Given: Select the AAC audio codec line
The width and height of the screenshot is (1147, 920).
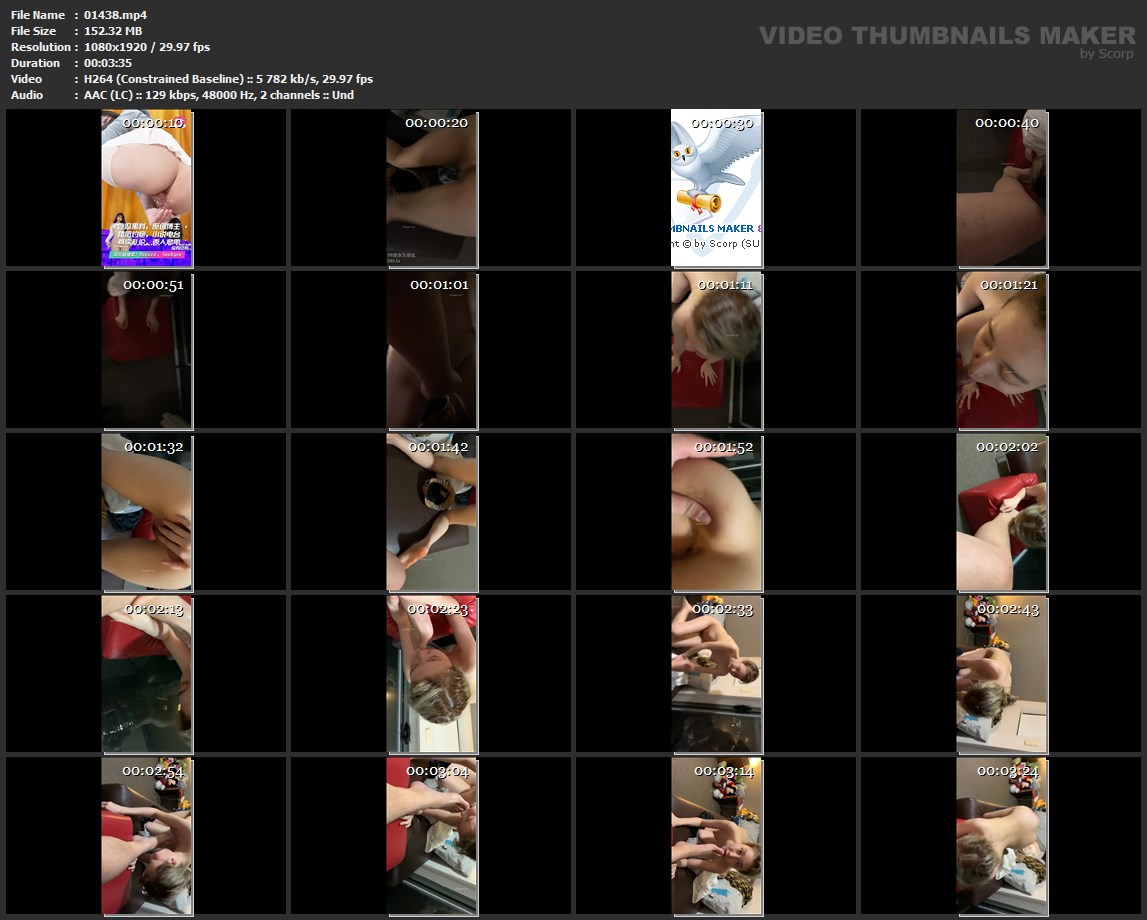Looking at the screenshot, I should click(219, 95).
